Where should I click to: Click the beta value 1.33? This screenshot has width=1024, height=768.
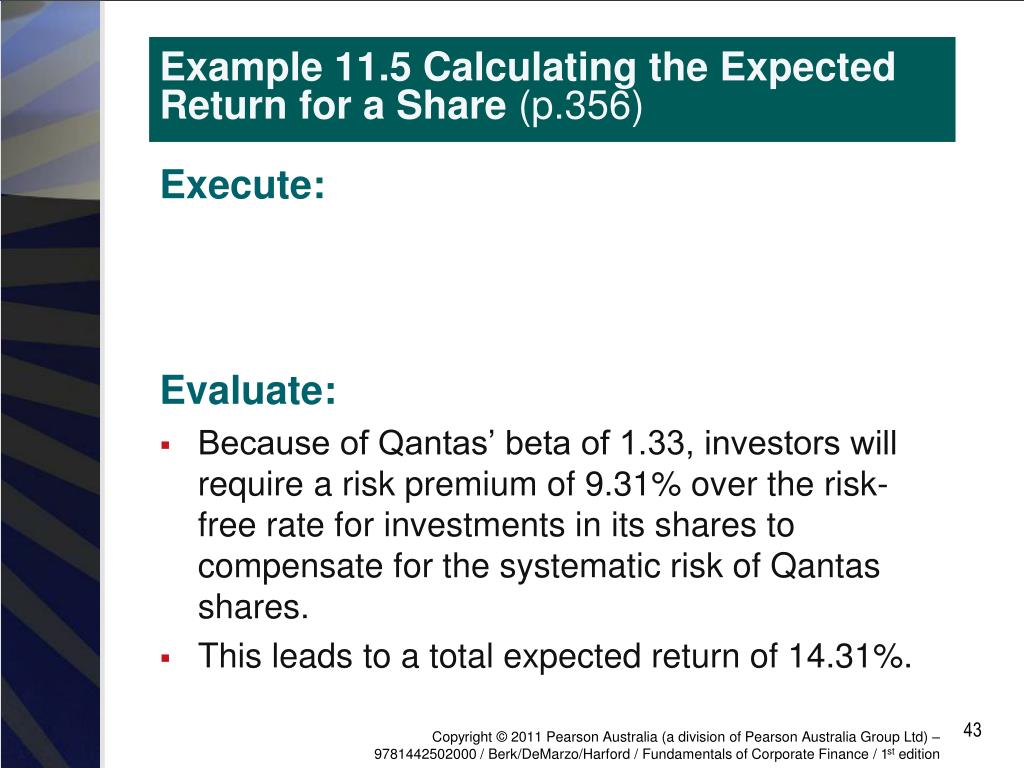tap(655, 442)
